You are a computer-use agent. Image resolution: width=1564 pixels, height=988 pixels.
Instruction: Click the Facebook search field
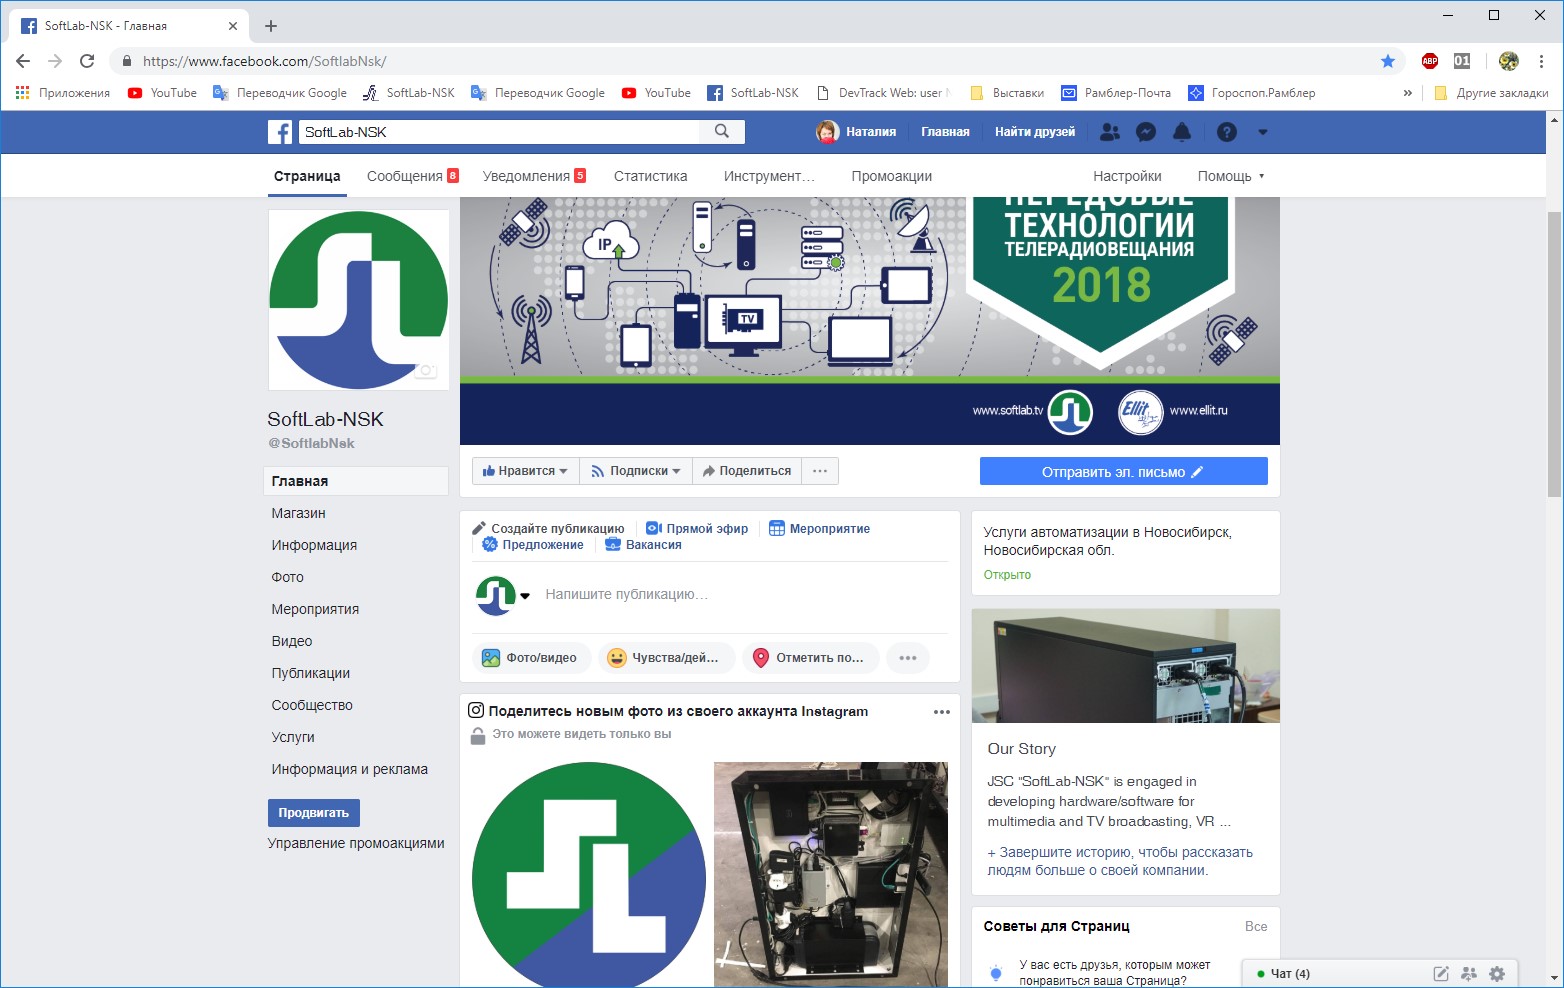coord(497,132)
